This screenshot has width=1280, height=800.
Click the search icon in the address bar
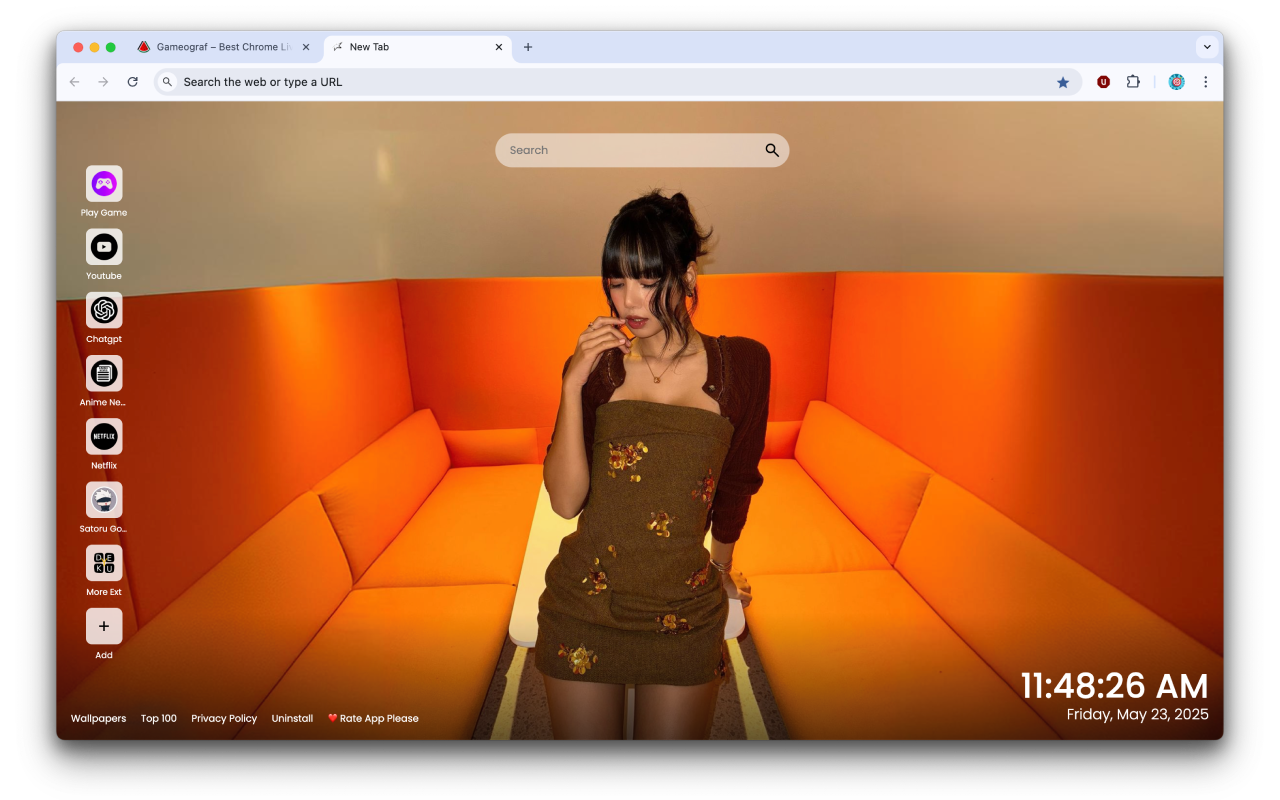168,82
